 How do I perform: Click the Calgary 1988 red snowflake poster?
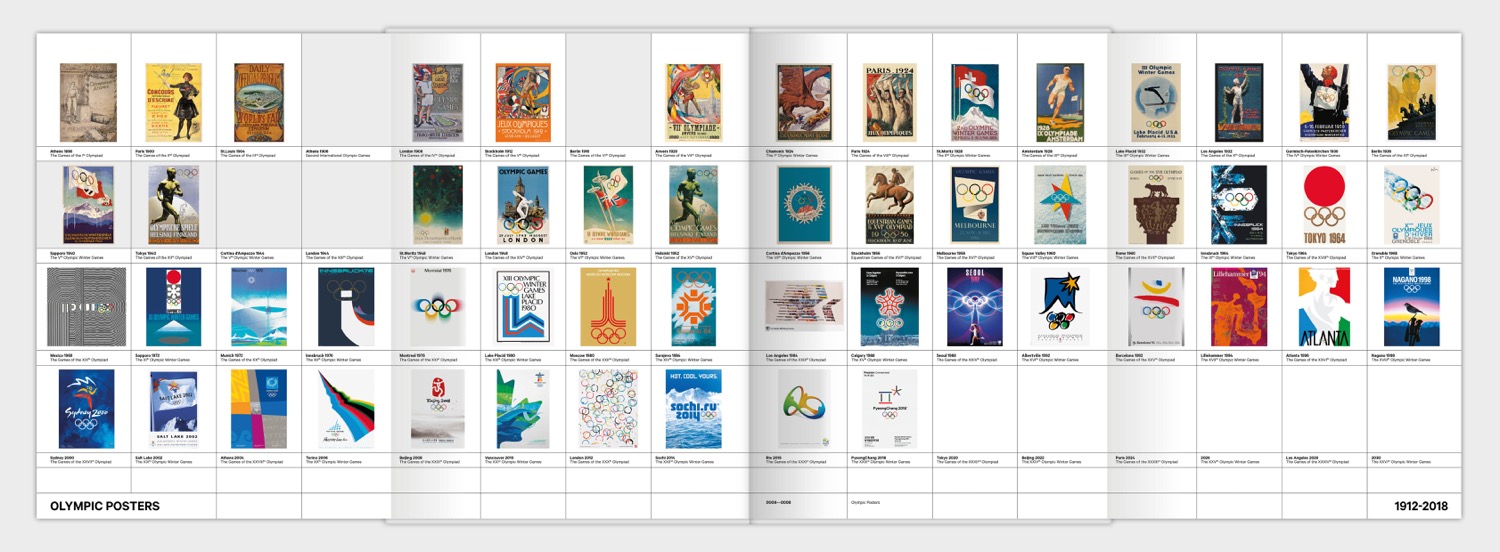(x=890, y=307)
